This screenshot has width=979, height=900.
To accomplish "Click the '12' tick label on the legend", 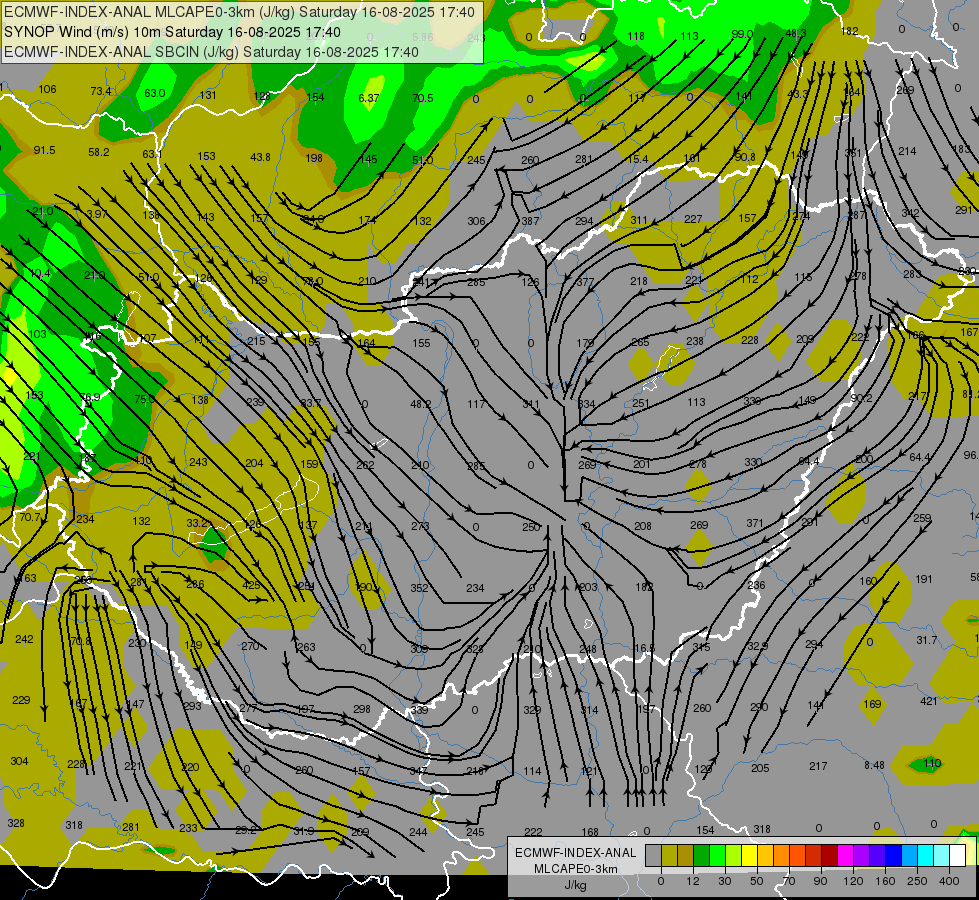I will (x=693, y=881).
